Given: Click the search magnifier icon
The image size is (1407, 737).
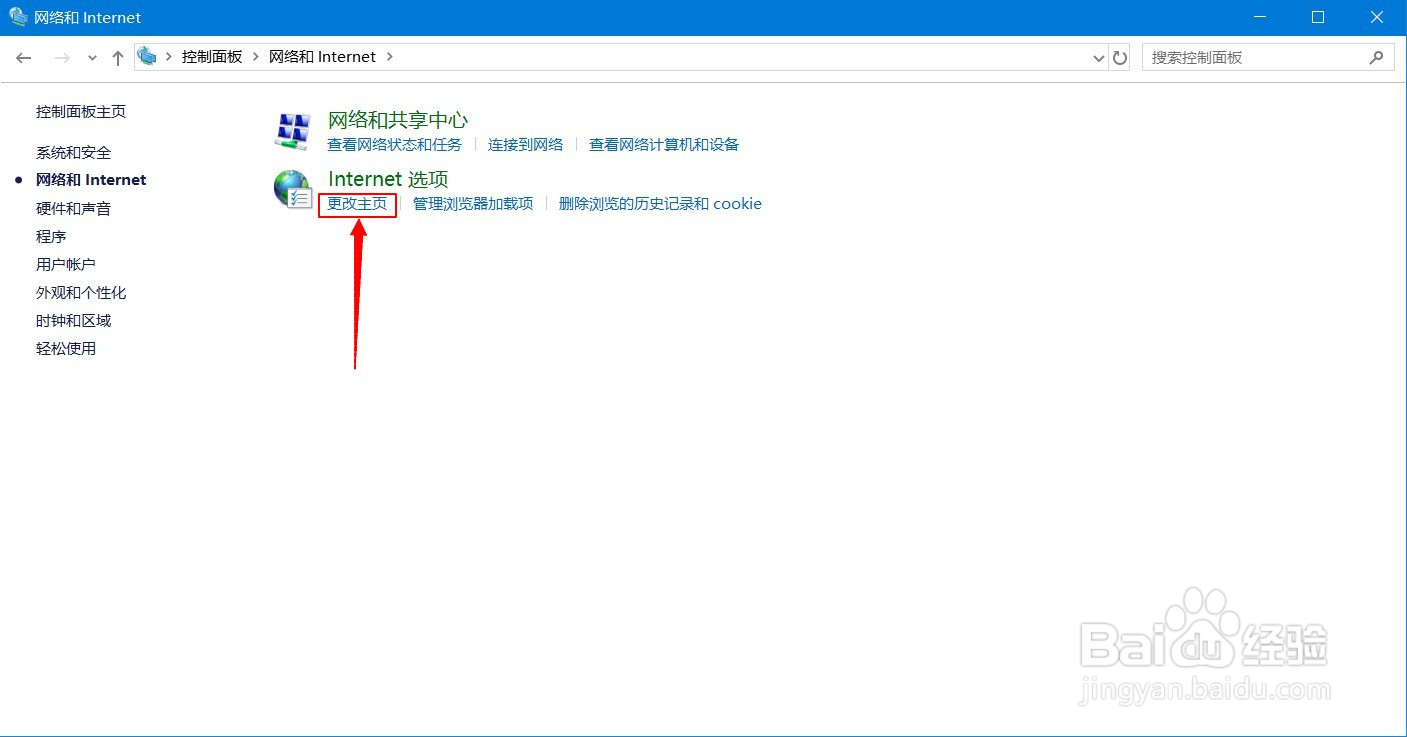Looking at the screenshot, I should [x=1377, y=57].
